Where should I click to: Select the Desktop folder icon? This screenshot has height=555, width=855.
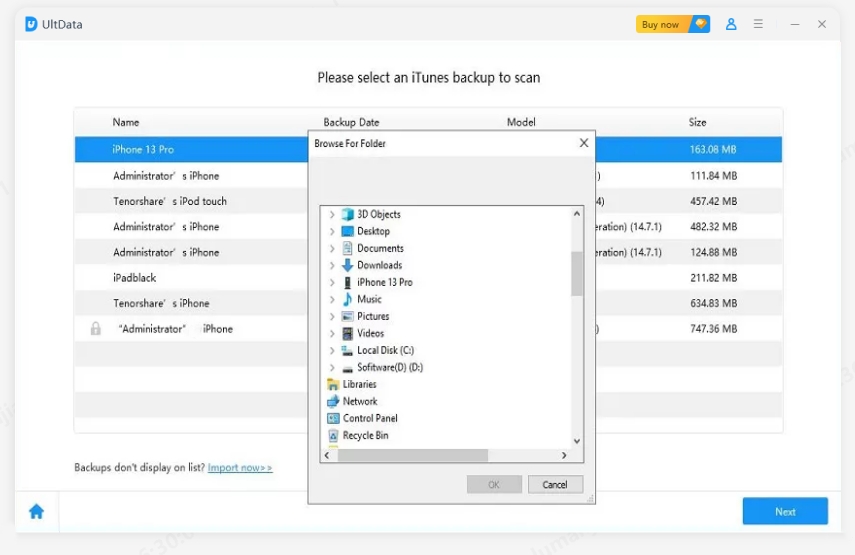pyautogui.click(x=347, y=231)
